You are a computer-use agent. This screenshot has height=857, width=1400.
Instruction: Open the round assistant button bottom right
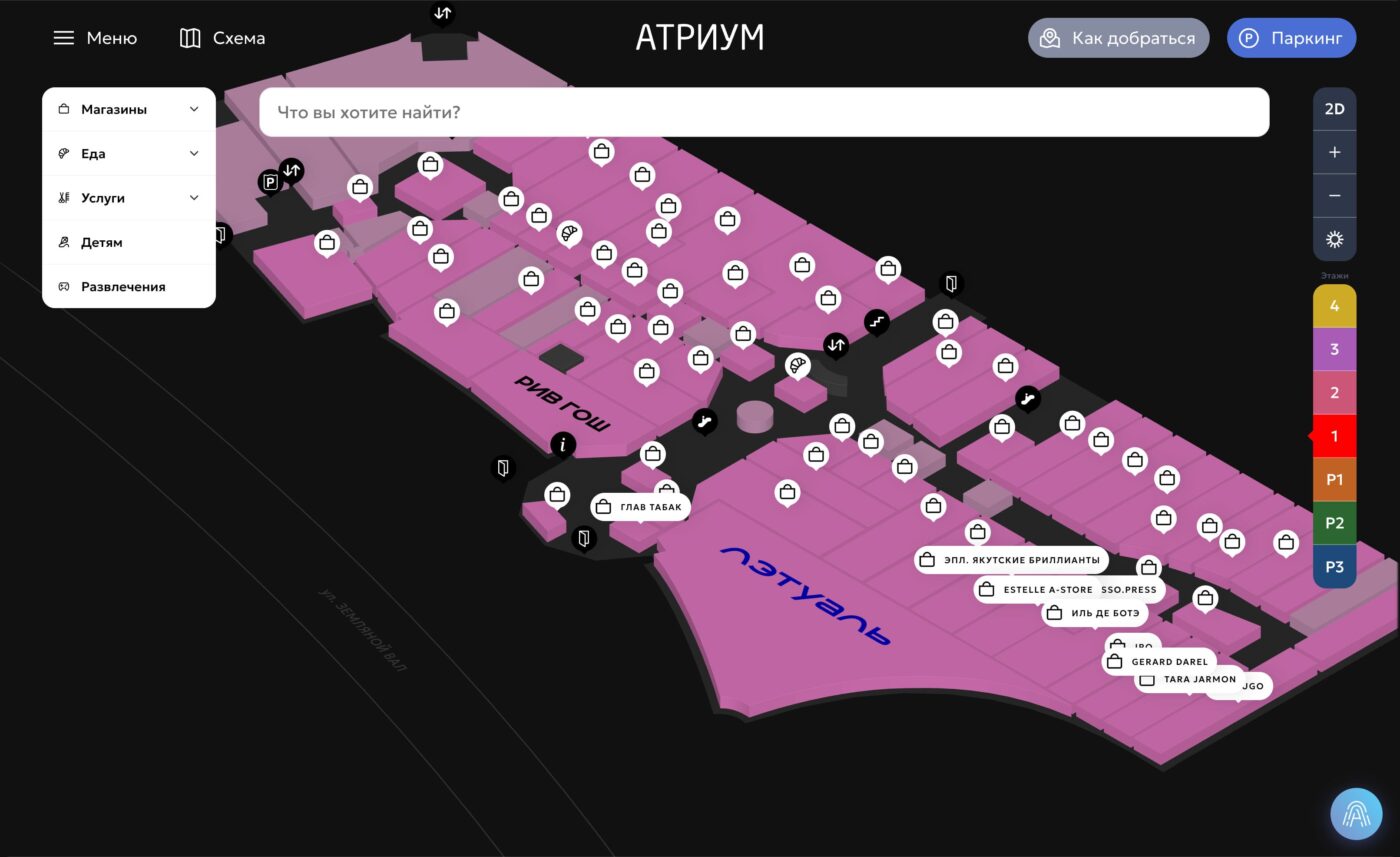[1355, 813]
